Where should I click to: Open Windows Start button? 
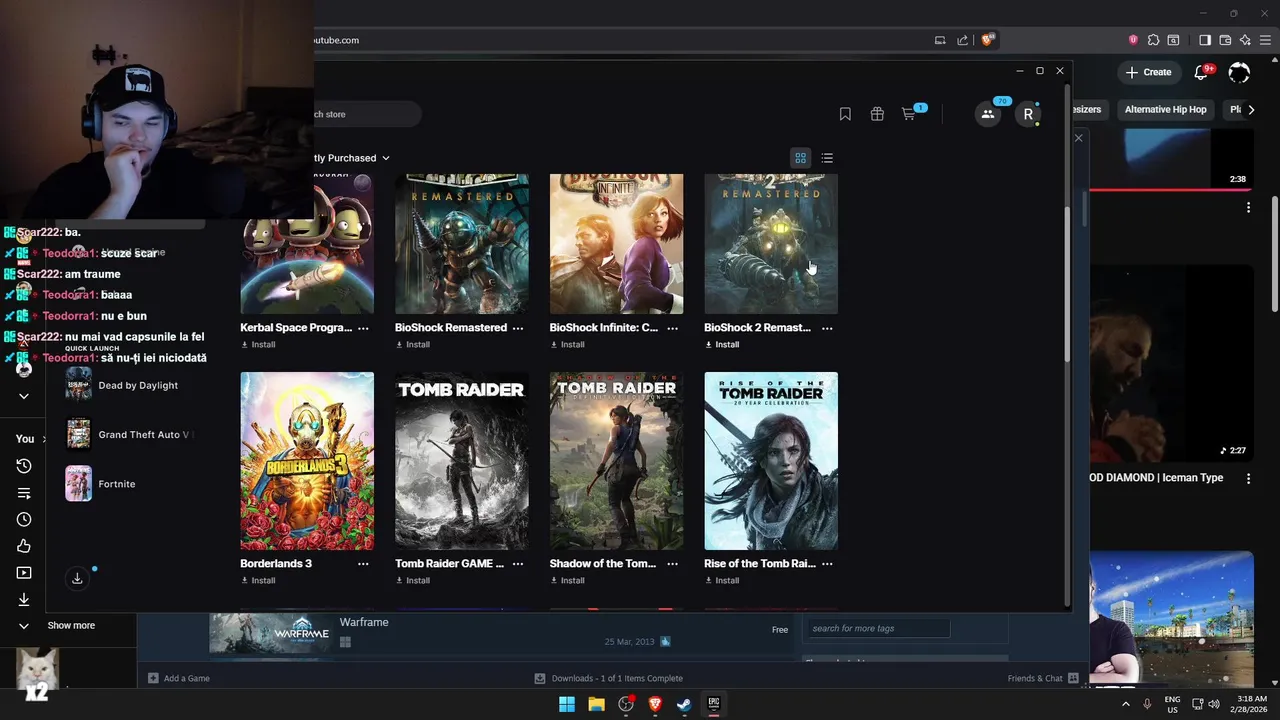tap(567, 704)
